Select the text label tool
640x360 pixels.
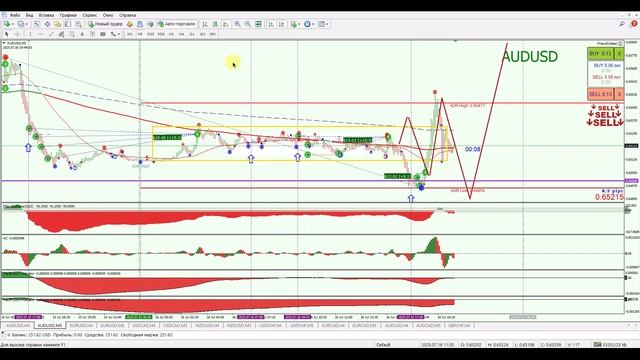click(x=92, y=34)
